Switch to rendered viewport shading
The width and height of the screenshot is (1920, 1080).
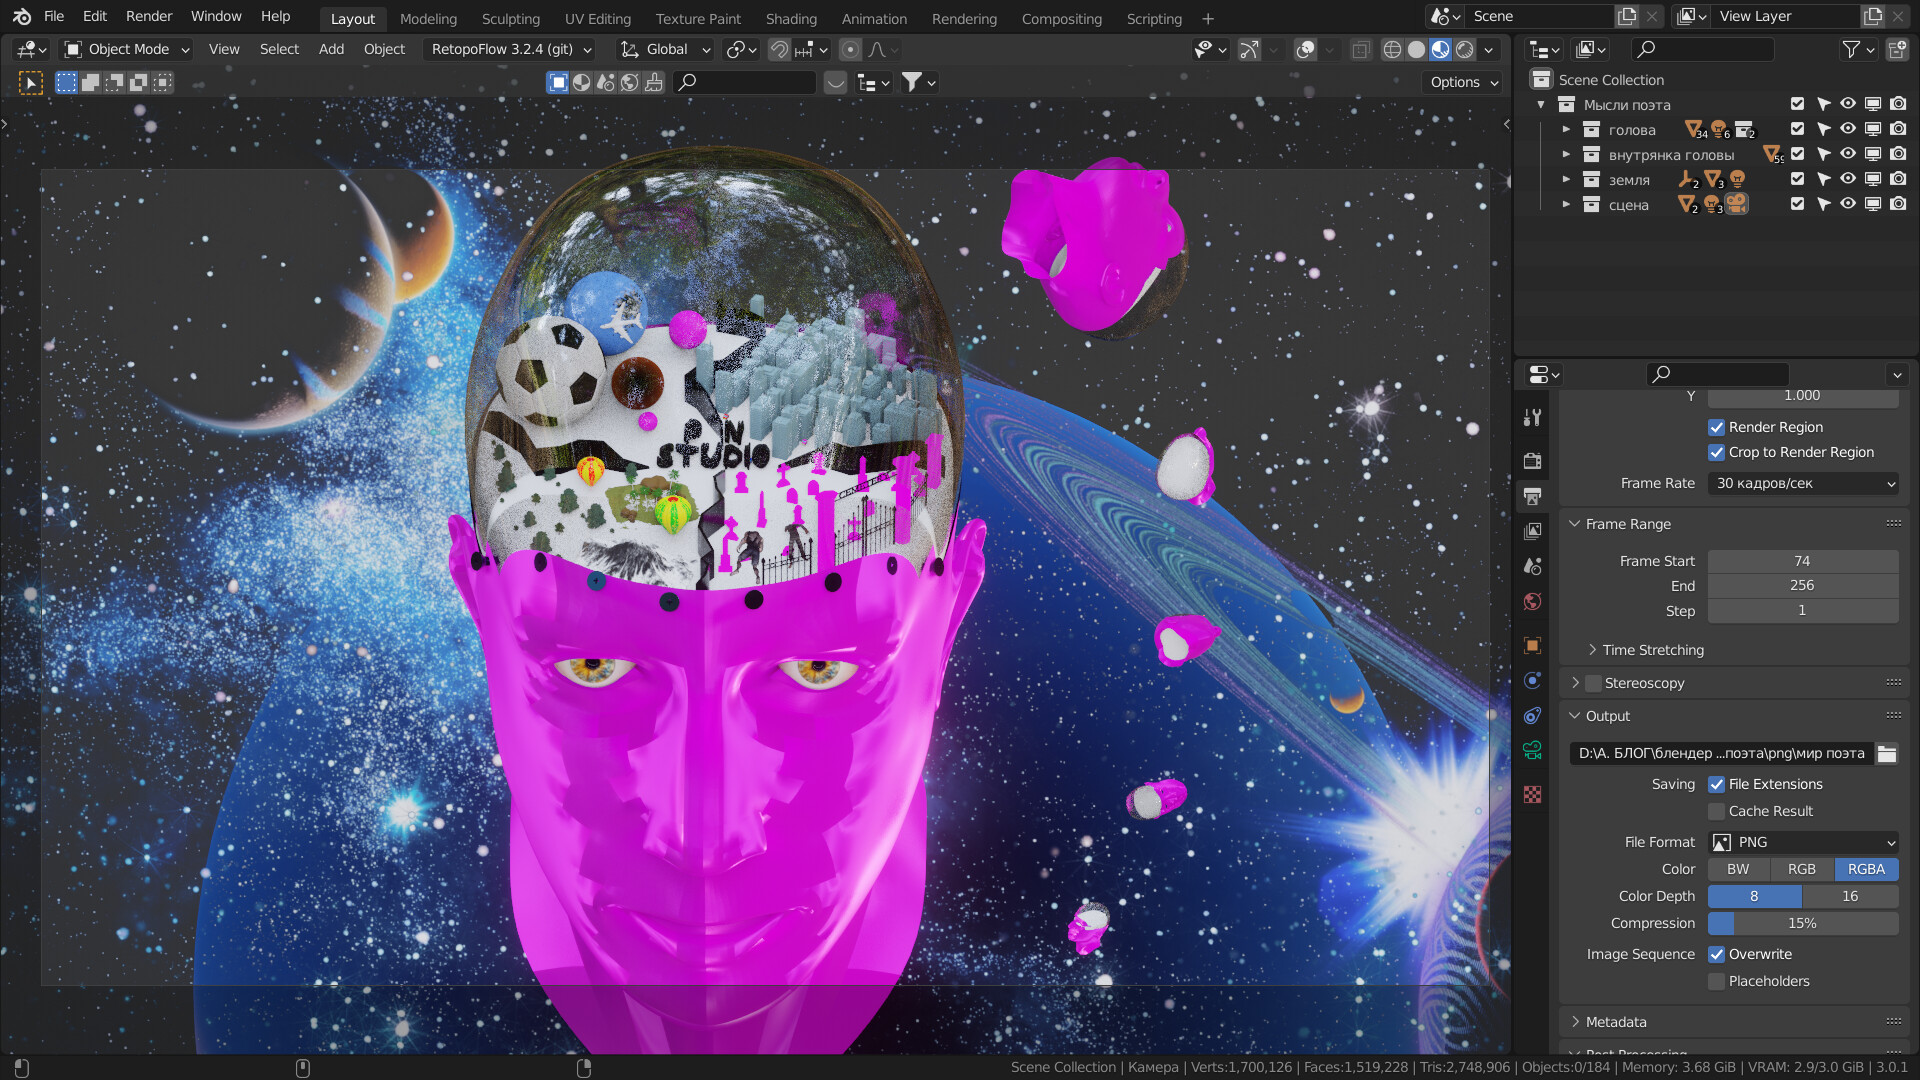pos(1465,50)
